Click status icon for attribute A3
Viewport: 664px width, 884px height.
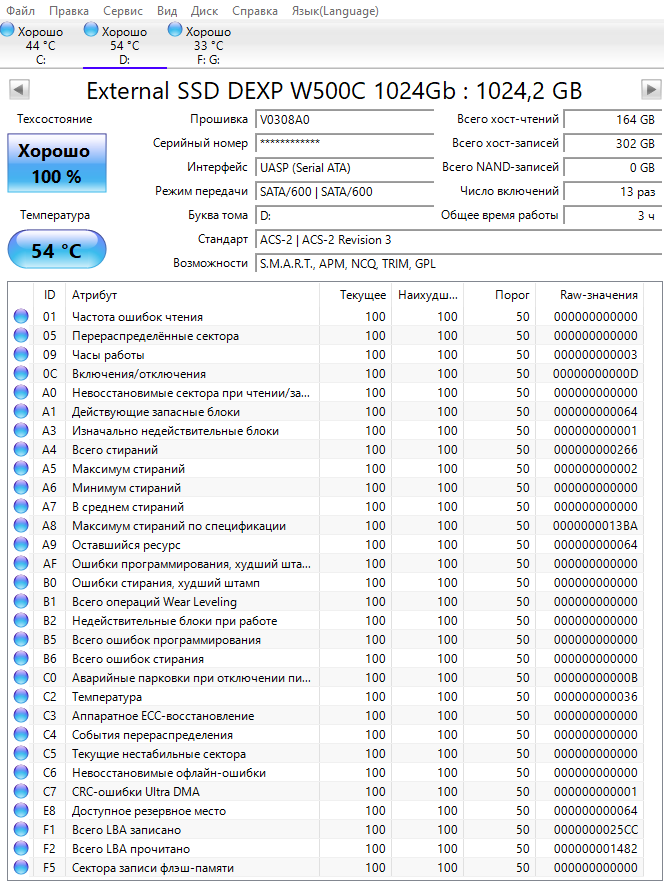pyautogui.click(x=21, y=430)
